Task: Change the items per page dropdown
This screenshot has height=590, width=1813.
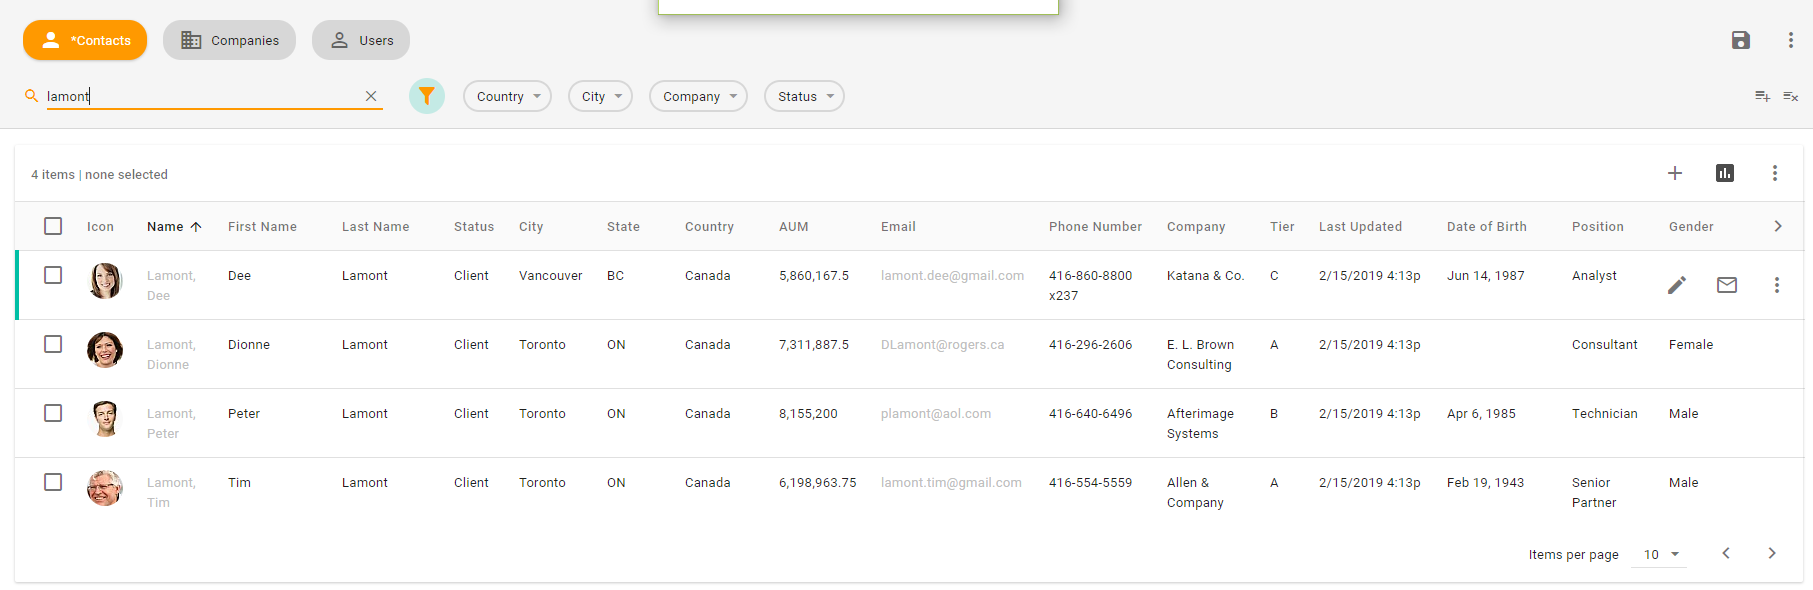Action: (x=1660, y=554)
